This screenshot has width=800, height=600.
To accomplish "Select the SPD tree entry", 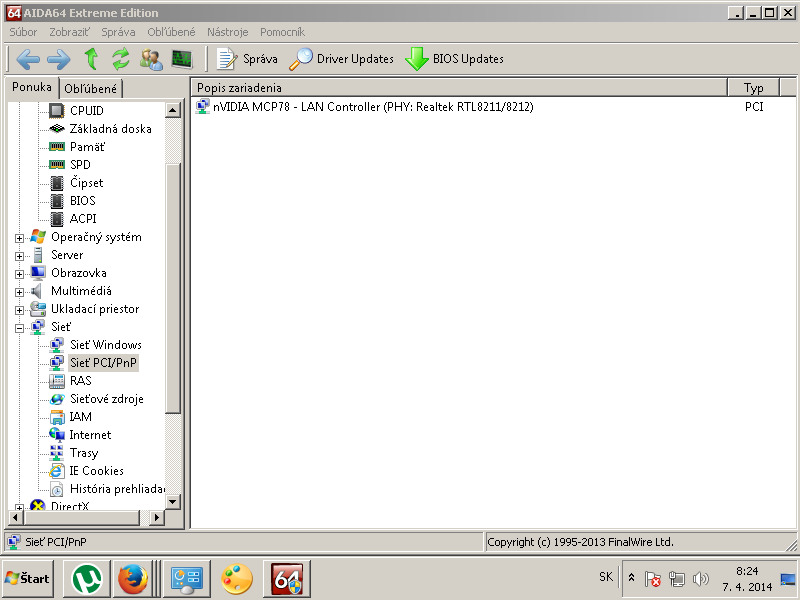I will tap(80, 165).
